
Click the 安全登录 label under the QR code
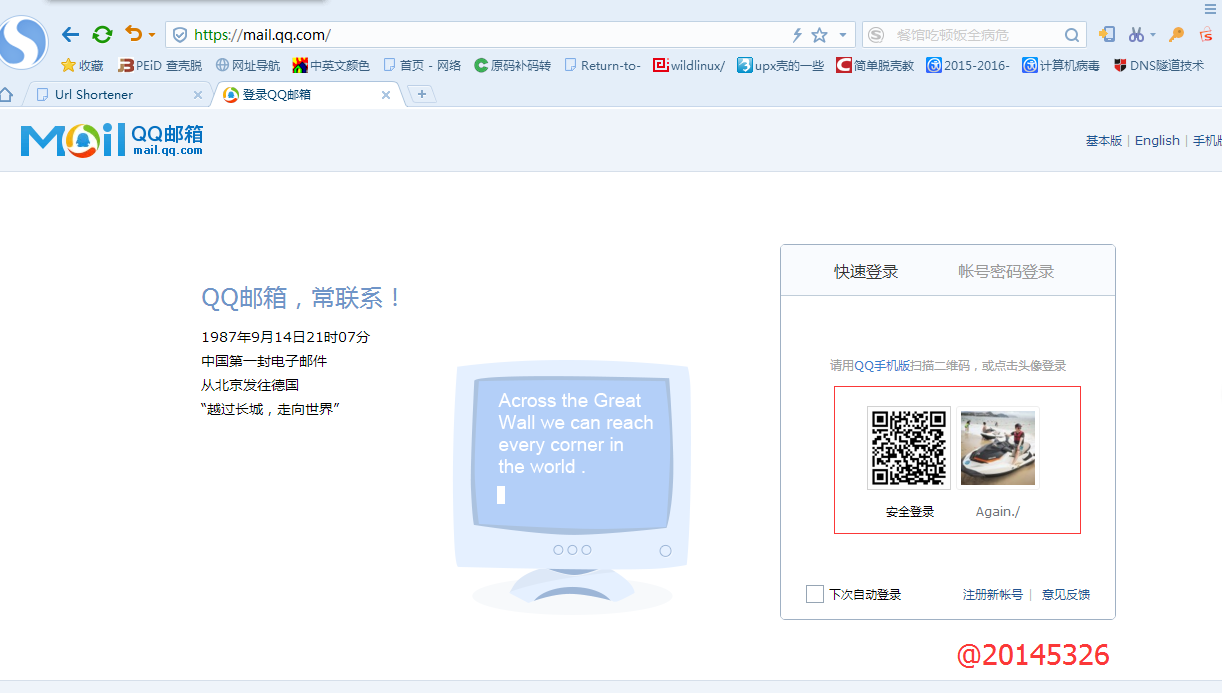[910, 512]
